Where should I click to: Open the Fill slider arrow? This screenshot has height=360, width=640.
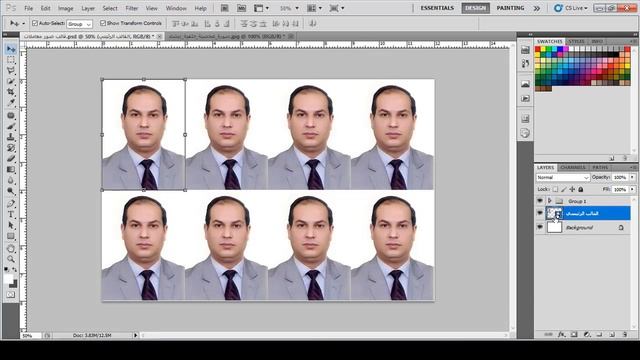click(632, 189)
